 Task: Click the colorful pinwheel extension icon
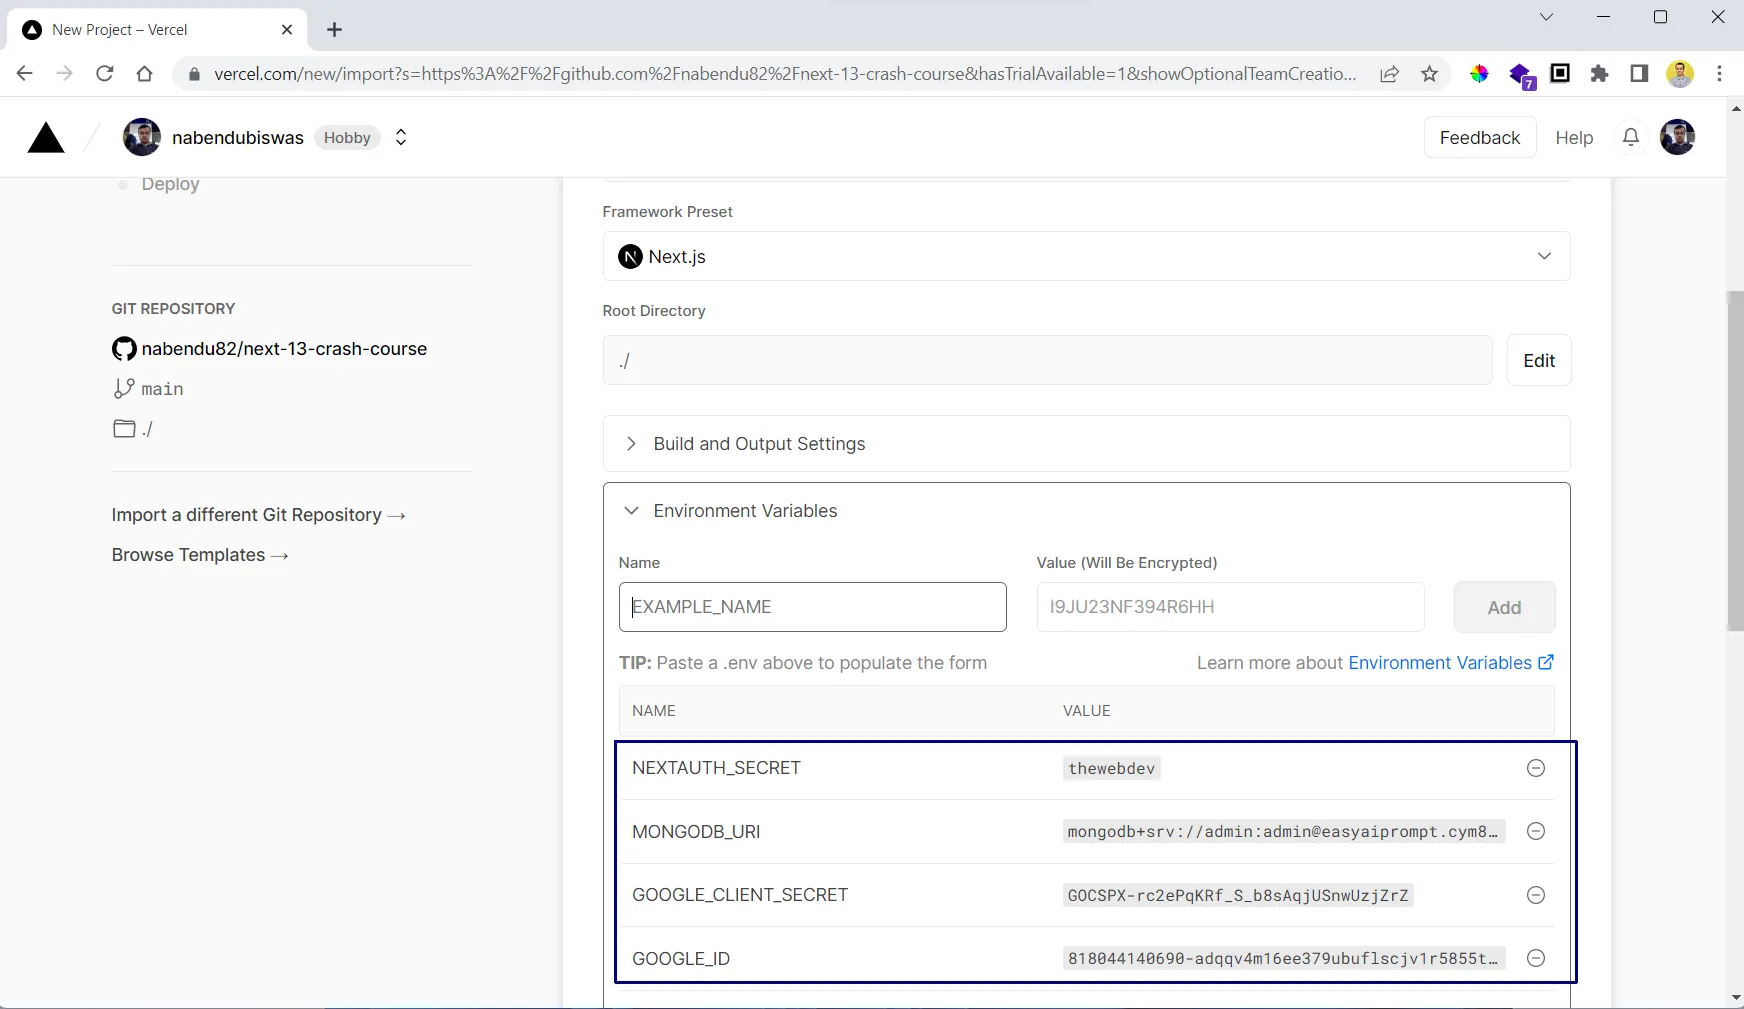tap(1479, 74)
